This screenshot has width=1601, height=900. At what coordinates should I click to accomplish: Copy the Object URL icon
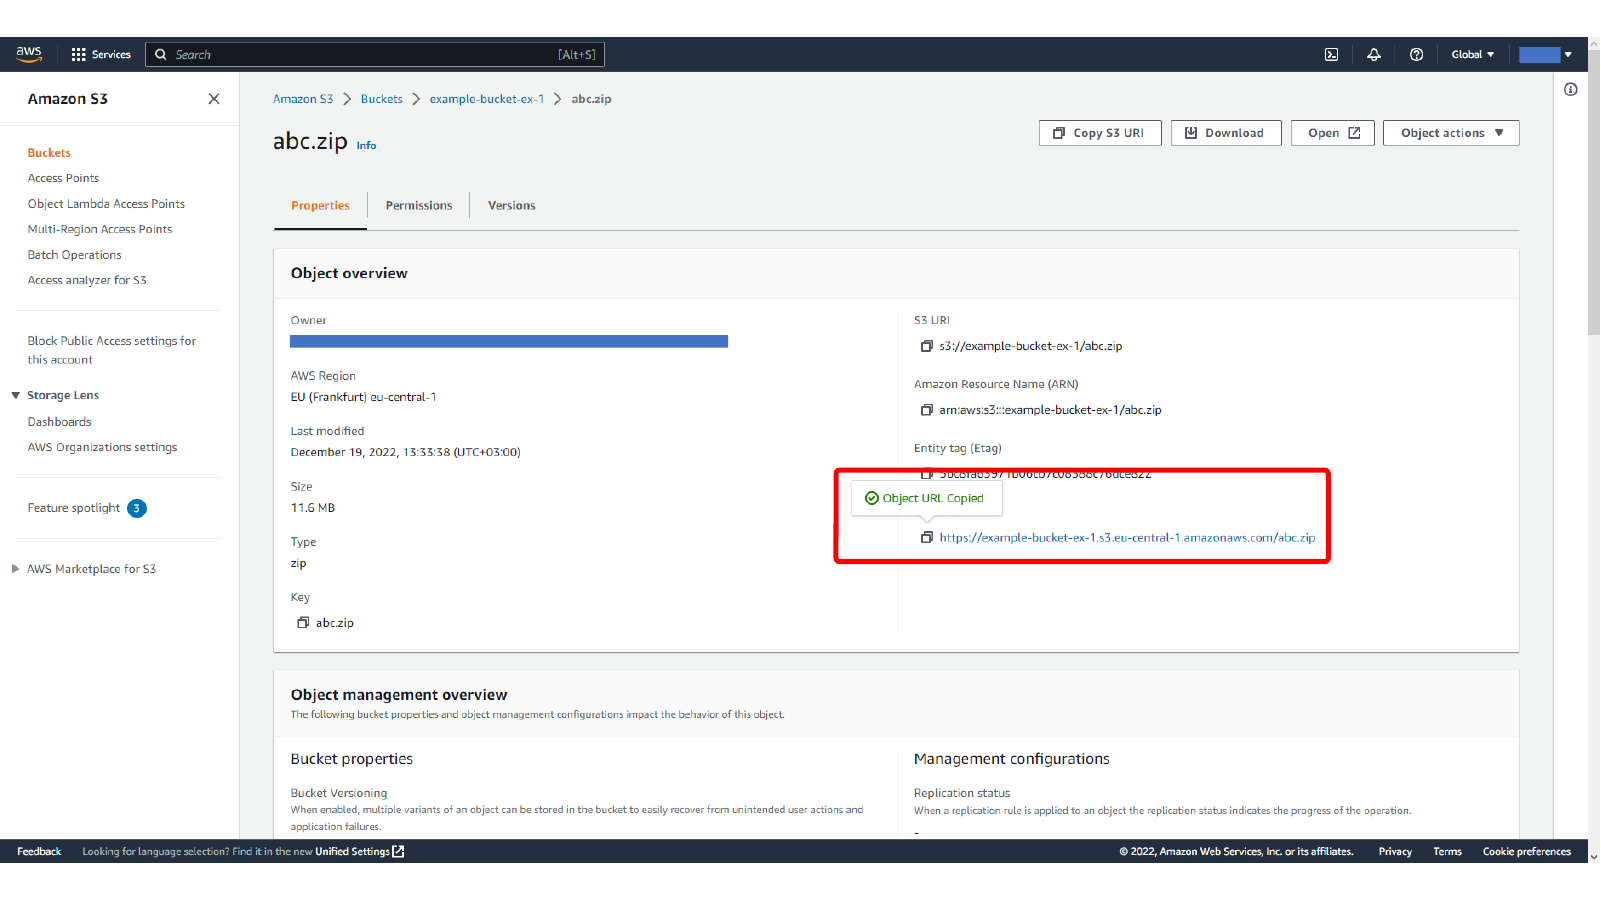click(927, 538)
